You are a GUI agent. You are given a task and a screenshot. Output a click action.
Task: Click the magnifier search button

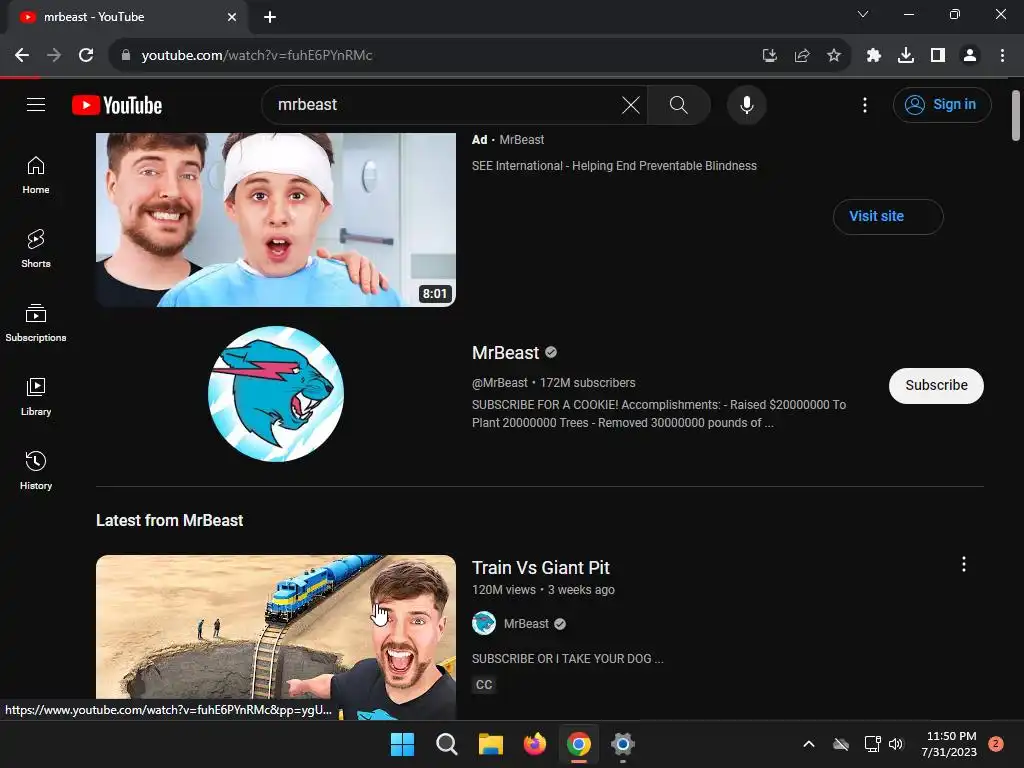tap(679, 104)
